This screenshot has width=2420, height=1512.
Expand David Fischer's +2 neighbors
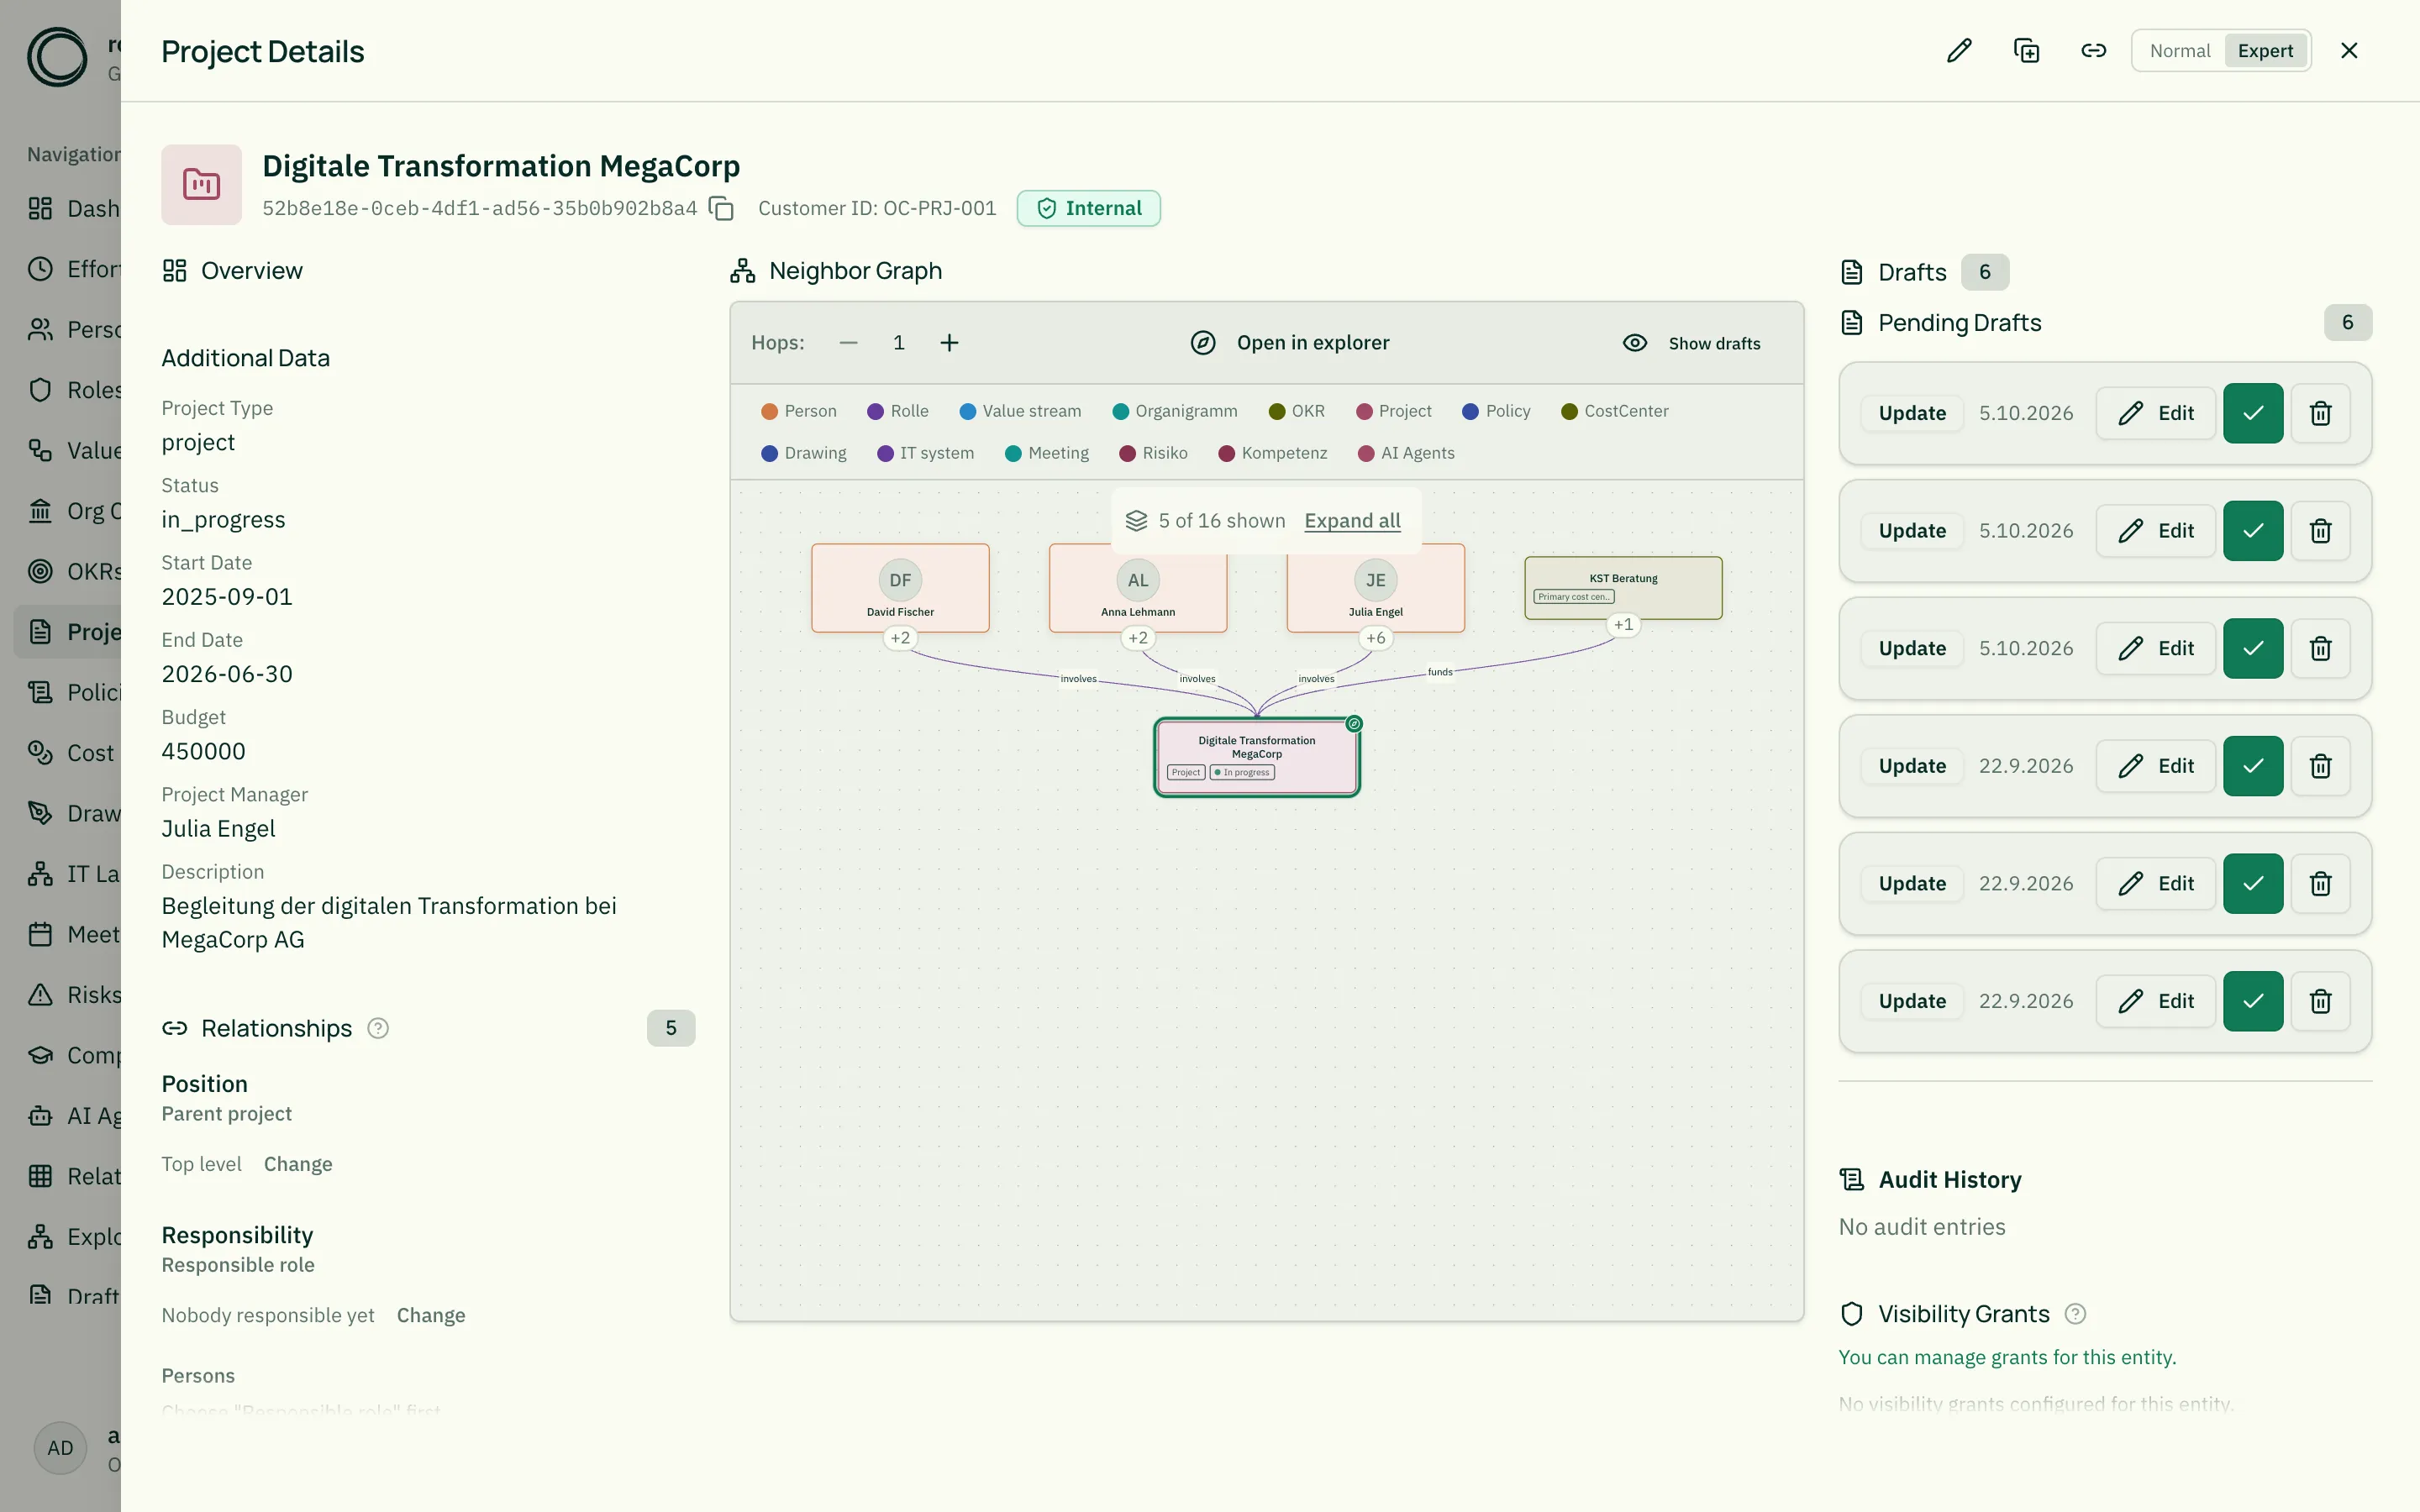pos(900,638)
